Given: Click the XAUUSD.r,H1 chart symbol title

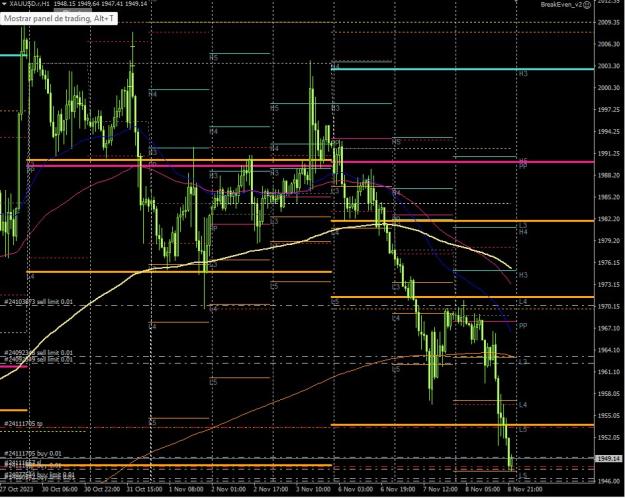Looking at the screenshot, I should (x=29, y=3).
